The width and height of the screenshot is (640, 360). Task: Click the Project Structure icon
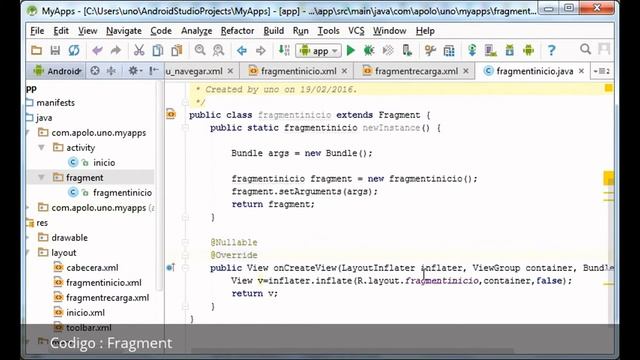(449, 50)
